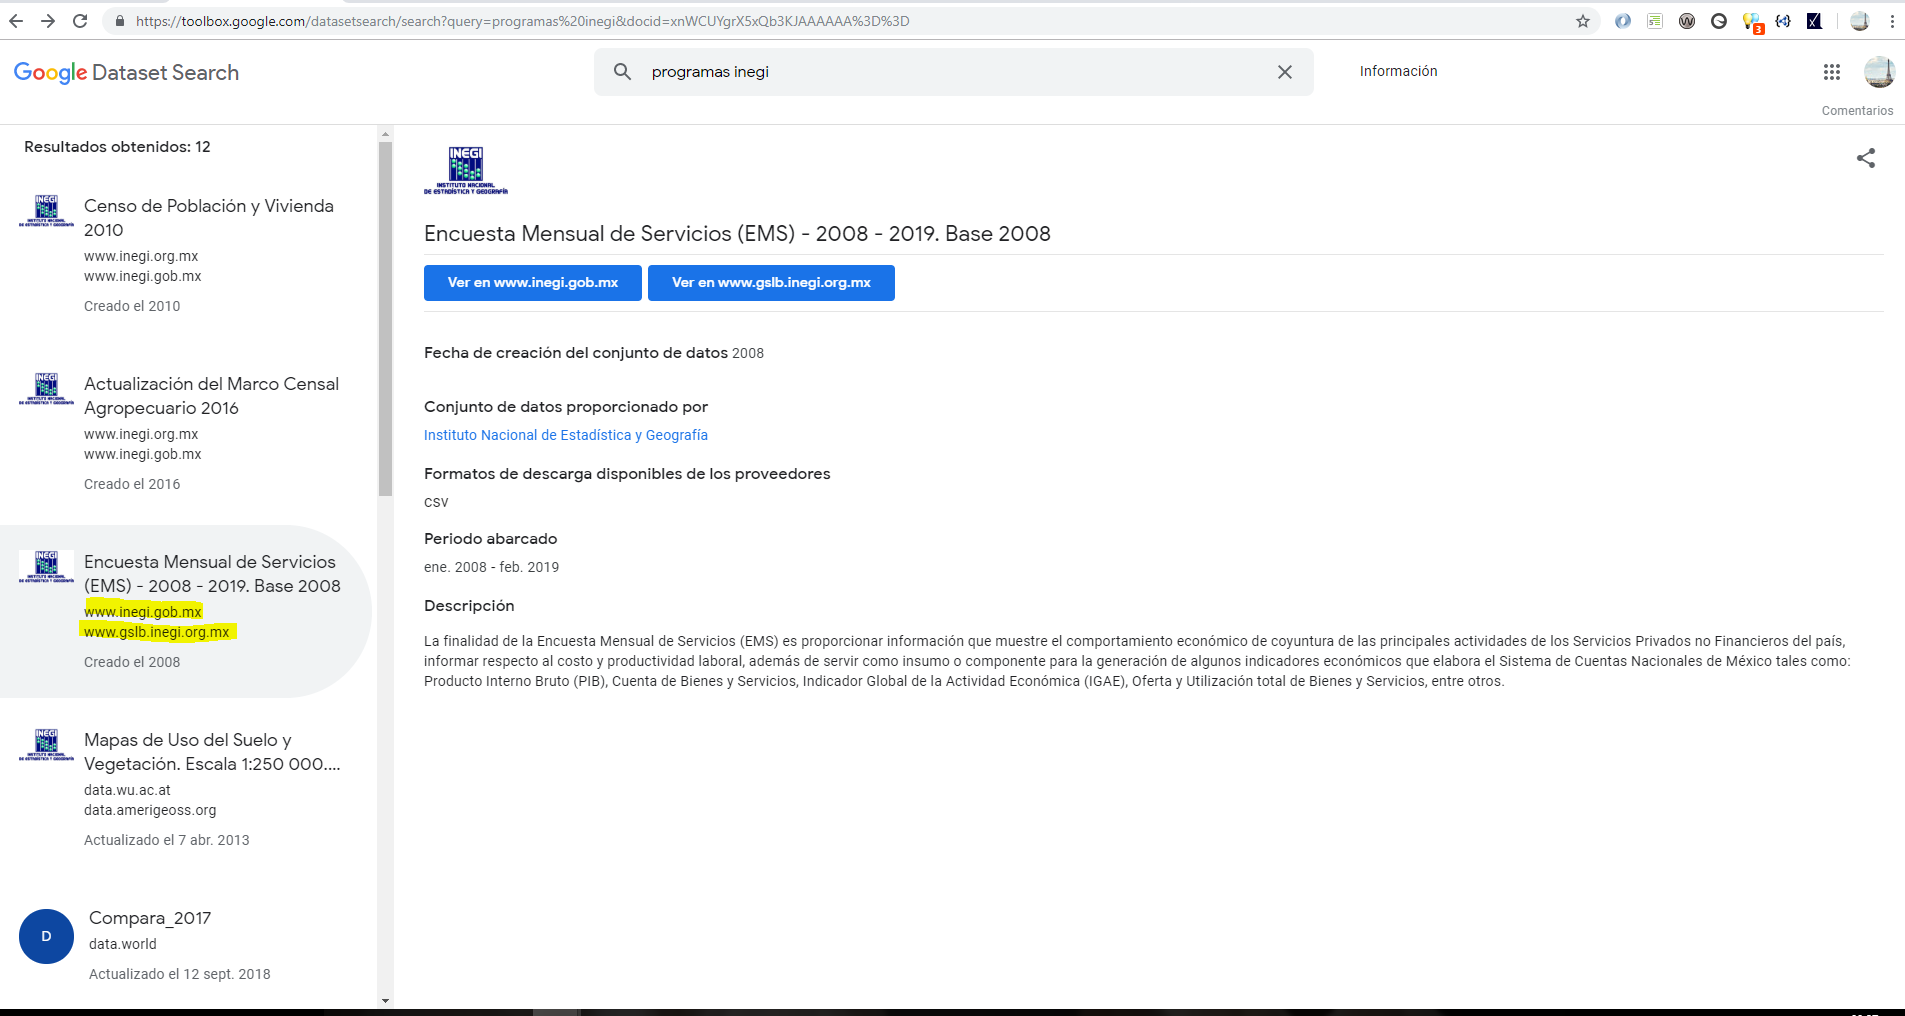Image resolution: width=1905 pixels, height=1016 pixels.
Task: Click 'Actualizado el 7 abr. 2013' text
Action: coord(167,840)
